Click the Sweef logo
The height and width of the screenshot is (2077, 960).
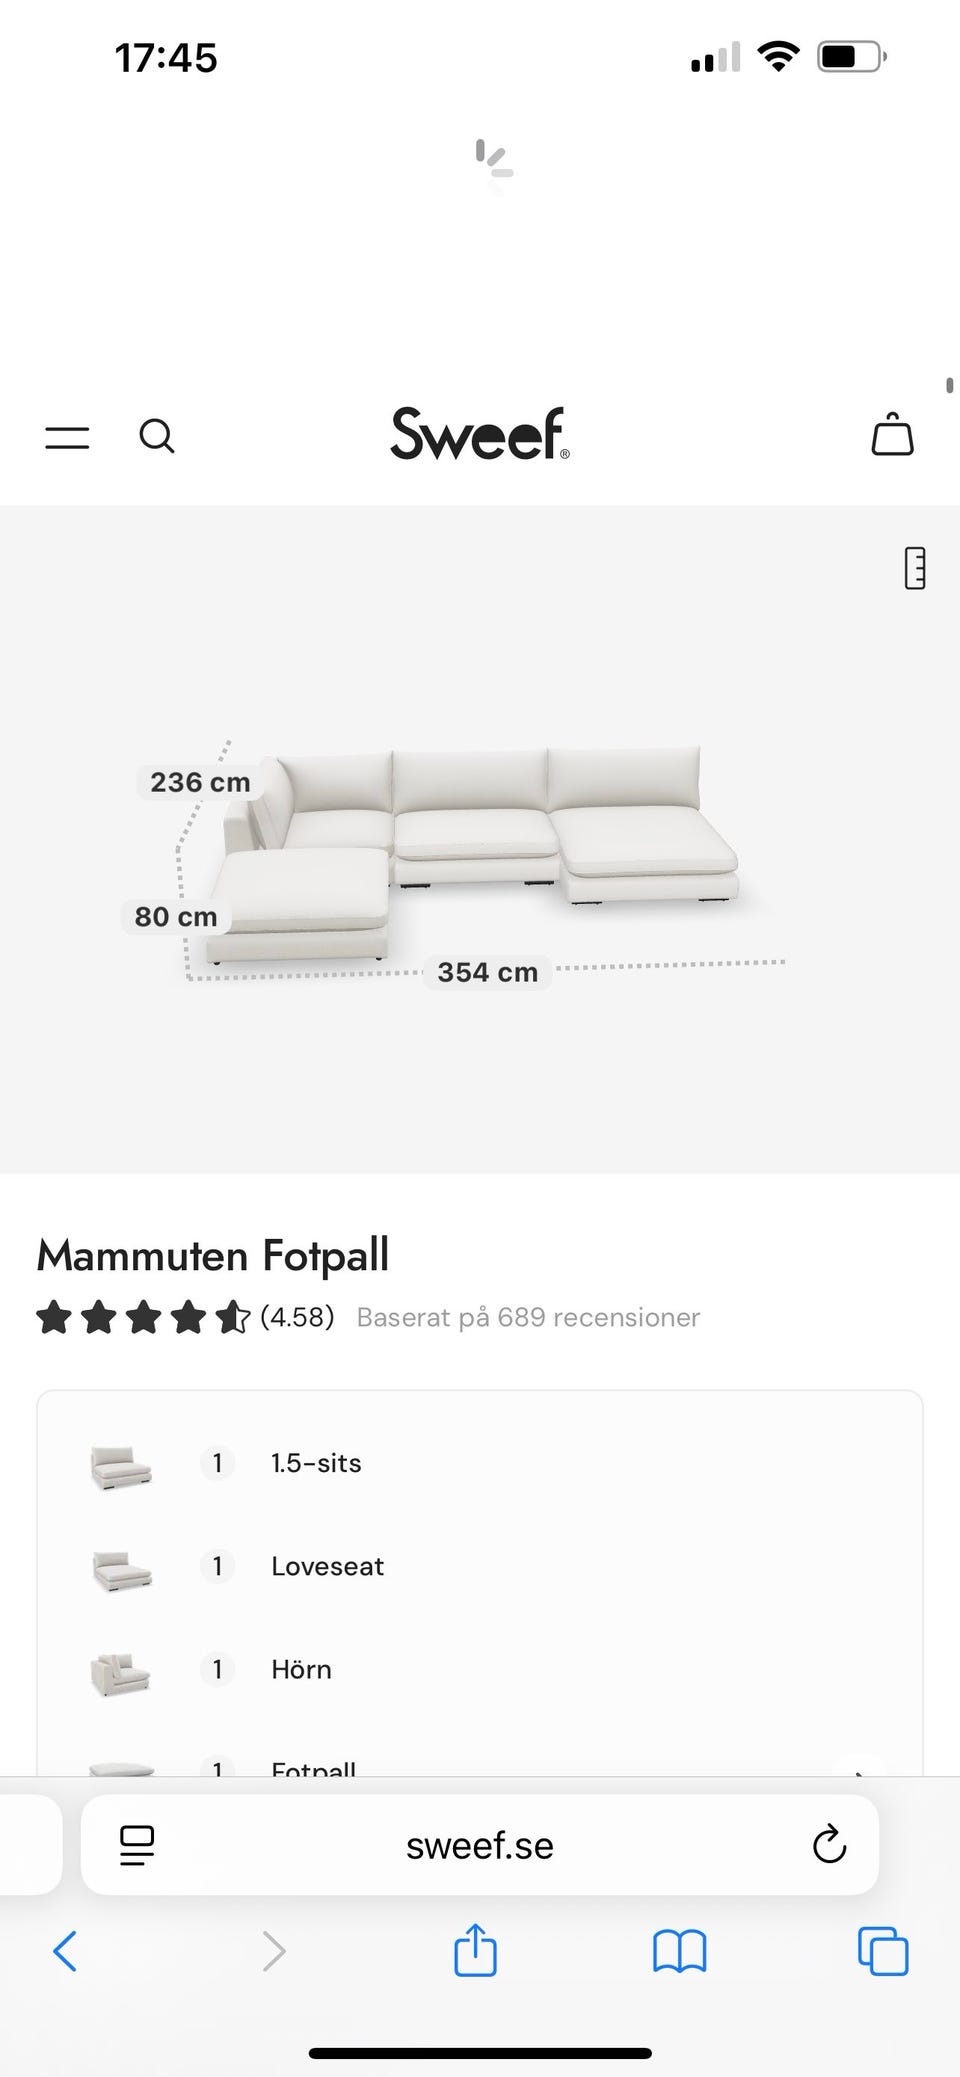point(480,434)
